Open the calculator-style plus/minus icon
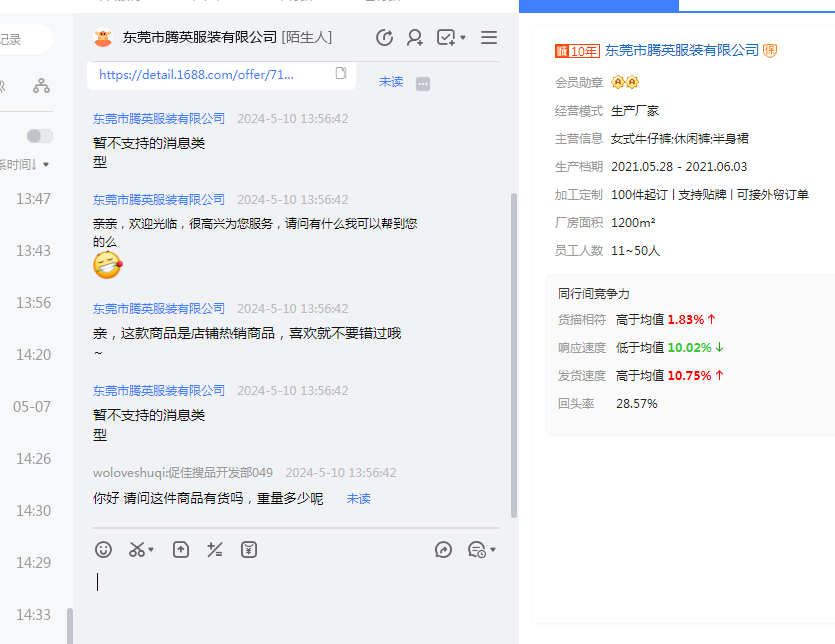 pos(214,549)
